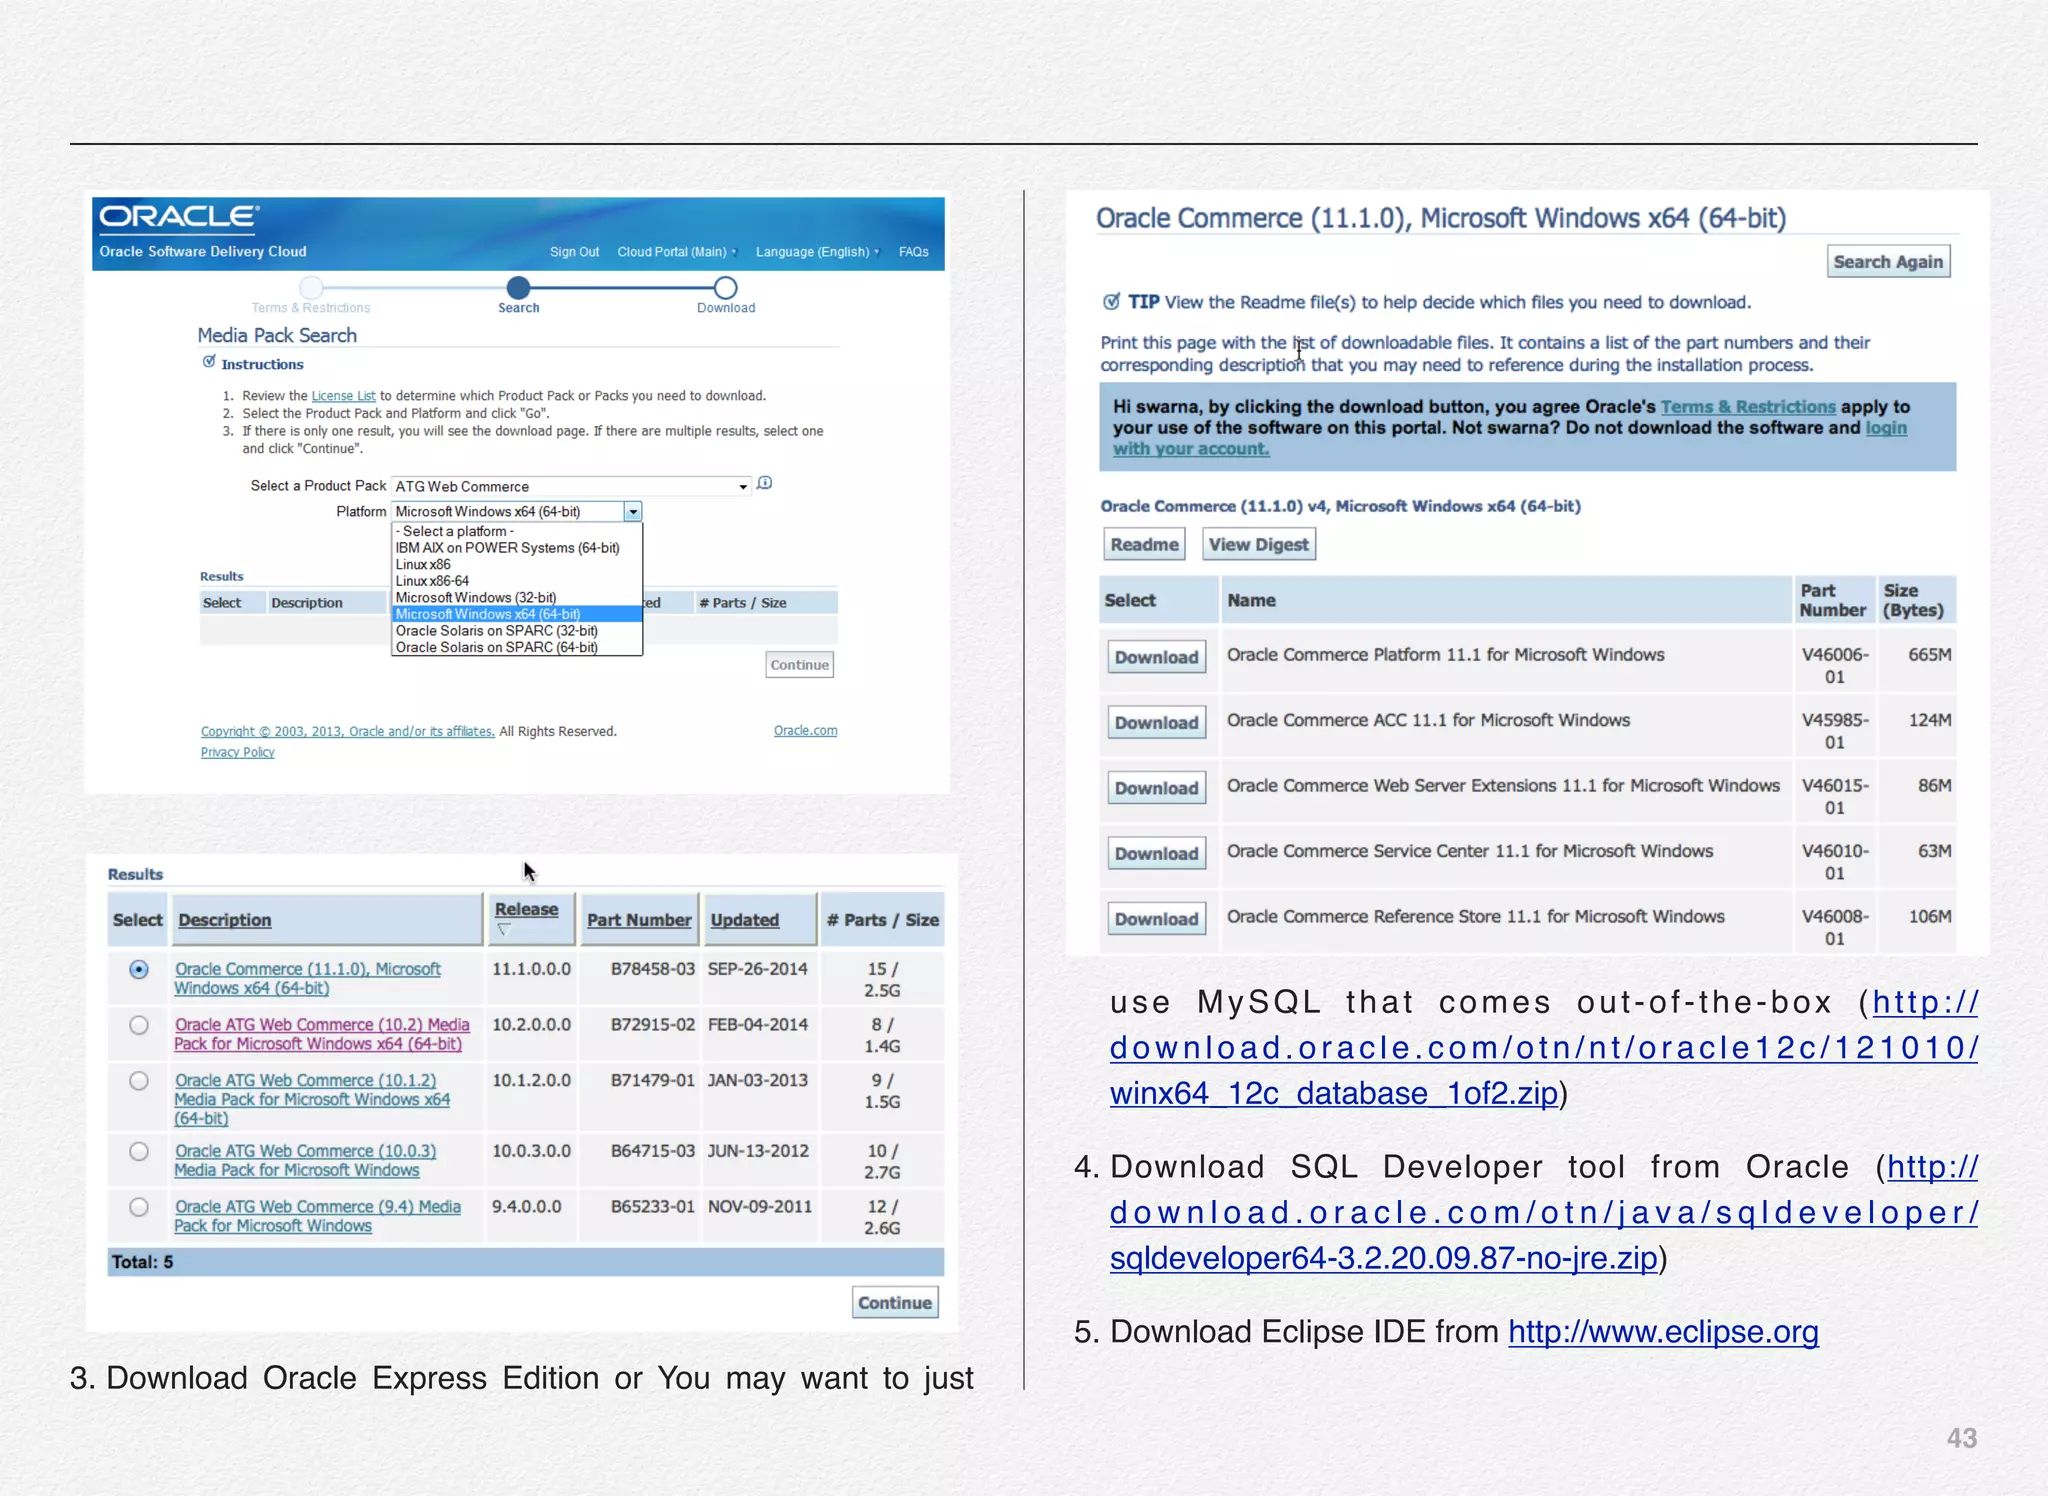
Task: Click the View Digest button
Action: [1258, 544]
